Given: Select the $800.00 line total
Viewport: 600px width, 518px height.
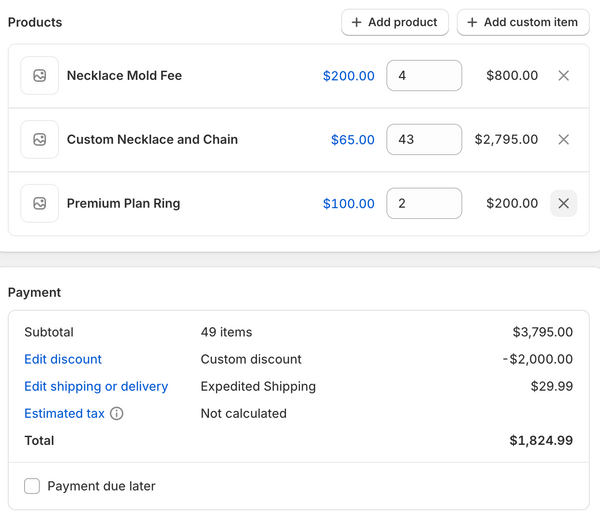Looking at the screenshot, I should [512, 75].
